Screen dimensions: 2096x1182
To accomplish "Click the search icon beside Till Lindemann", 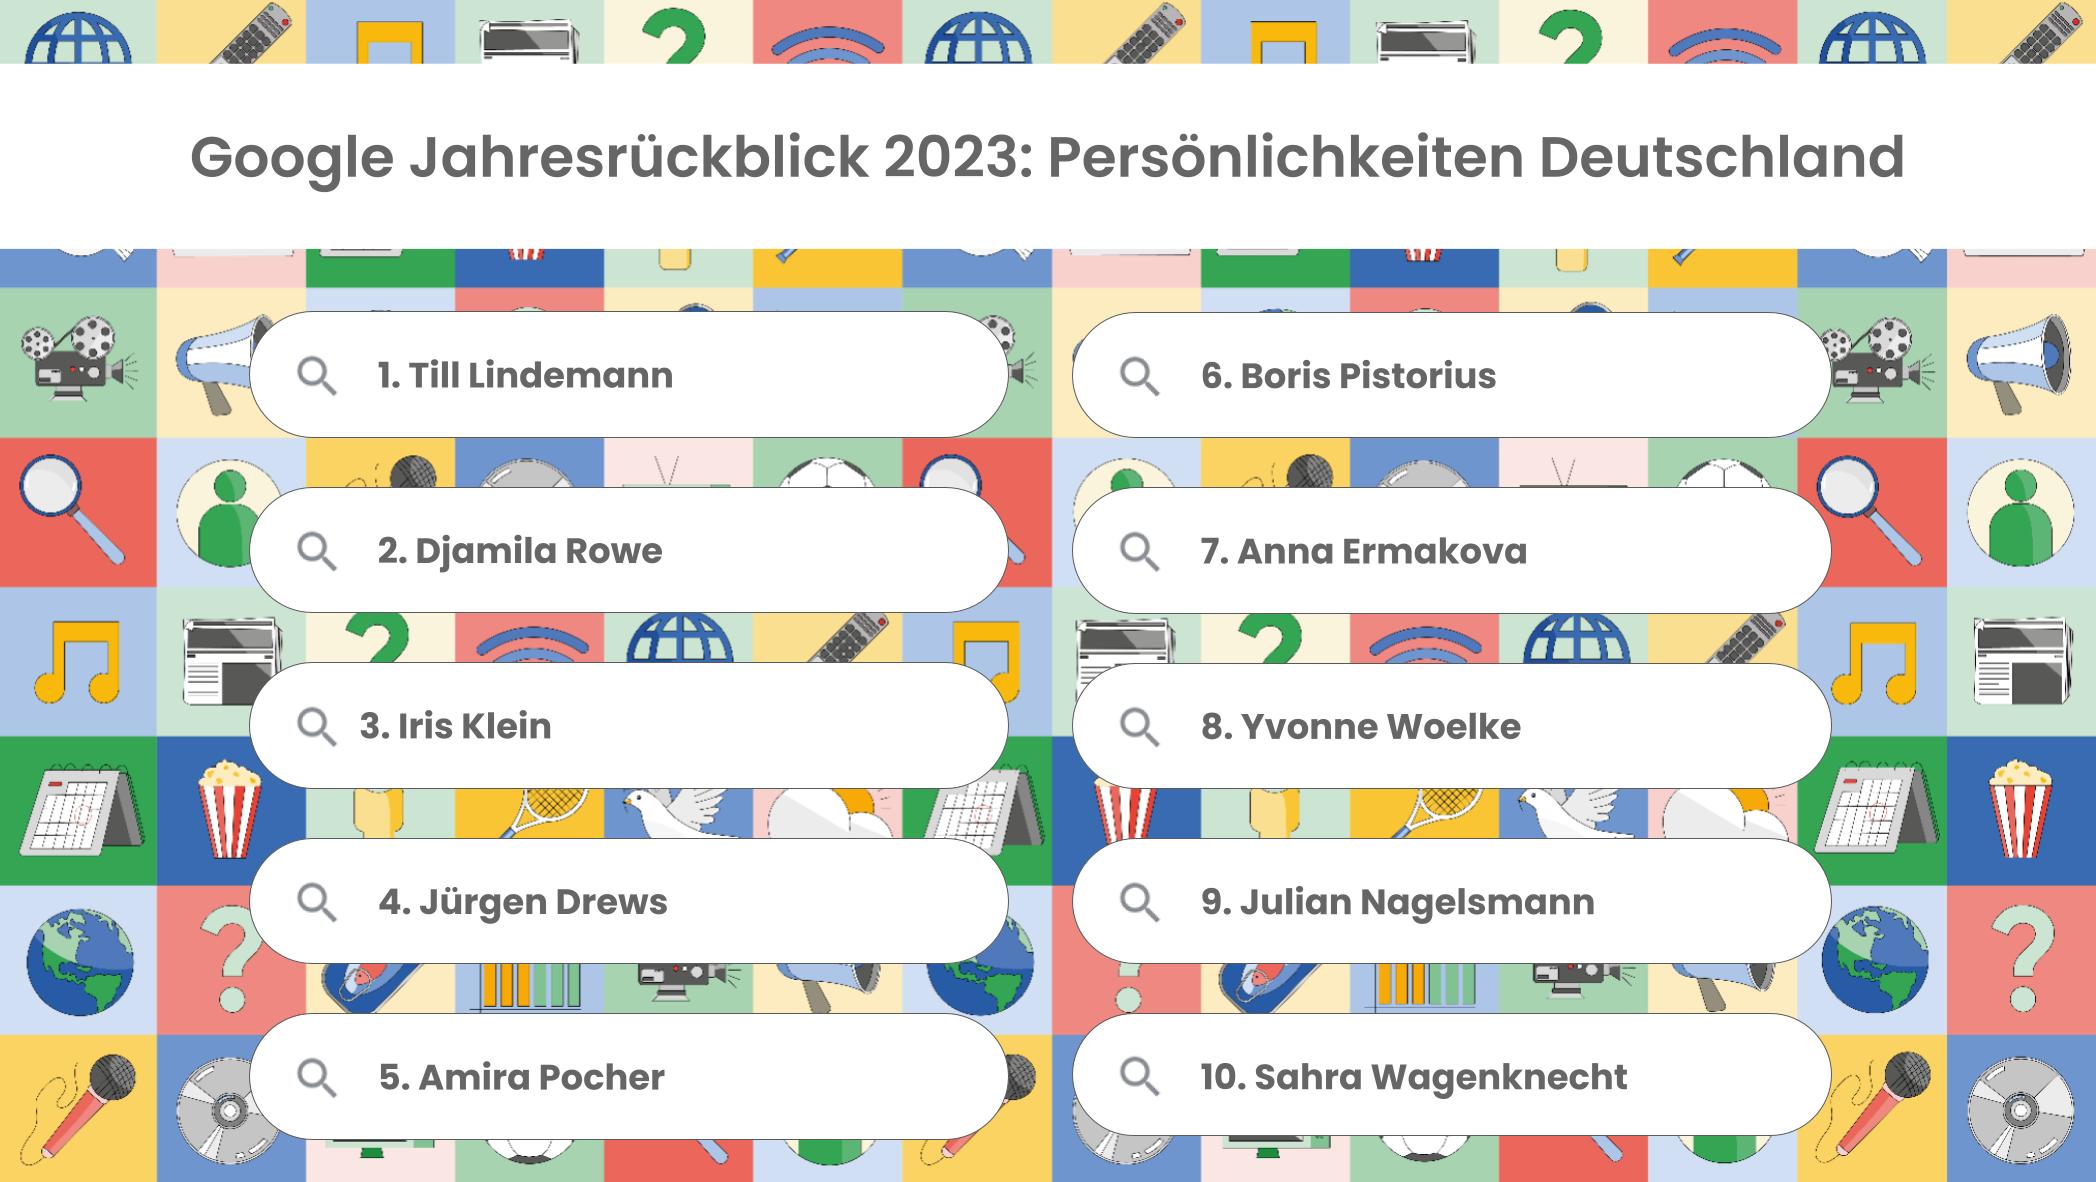I will [x=317, y=376].
